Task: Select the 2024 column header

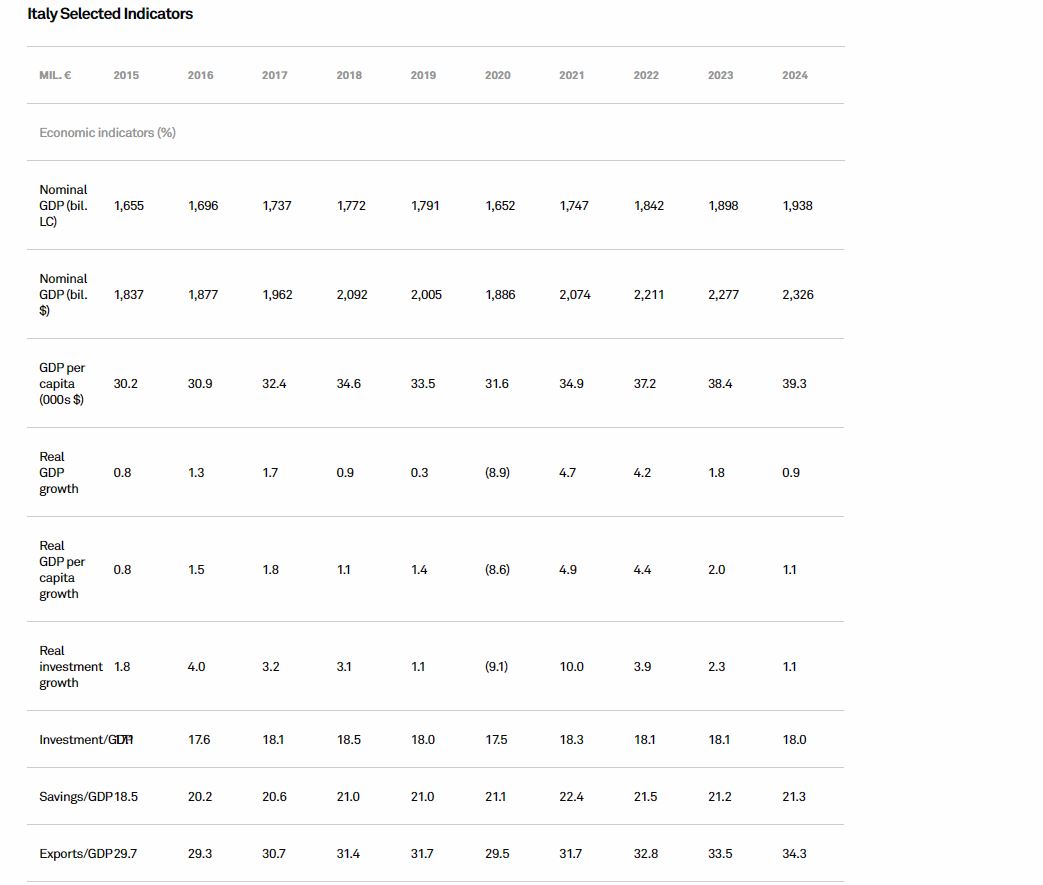Action: tap(795, 75)
